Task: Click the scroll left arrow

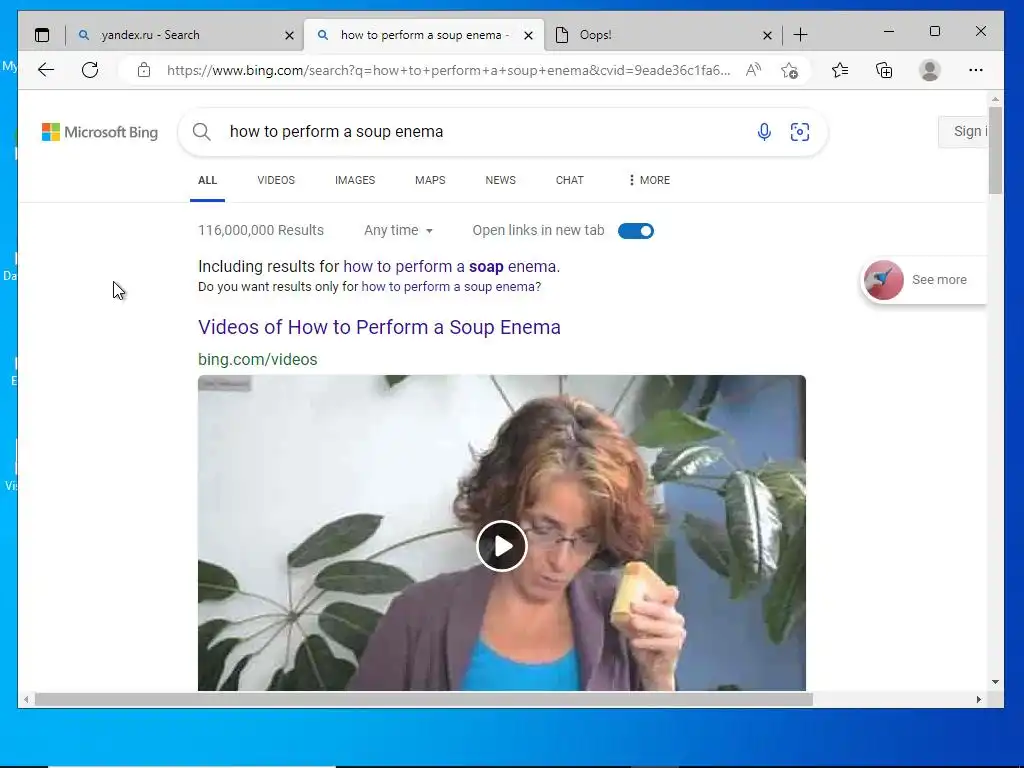Action: (x=25, y=699)
